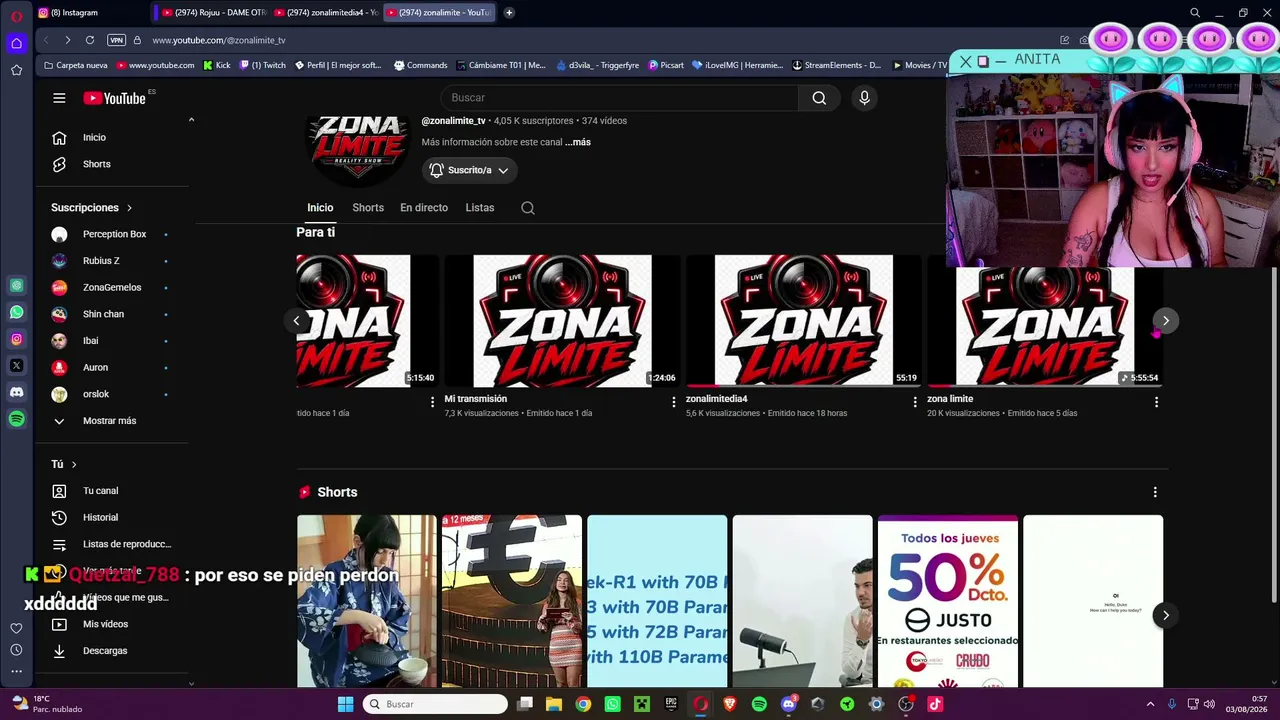Open the Rubius Z subscription
The height and width of the screenshot is (720, 1280).
point(101,261)
